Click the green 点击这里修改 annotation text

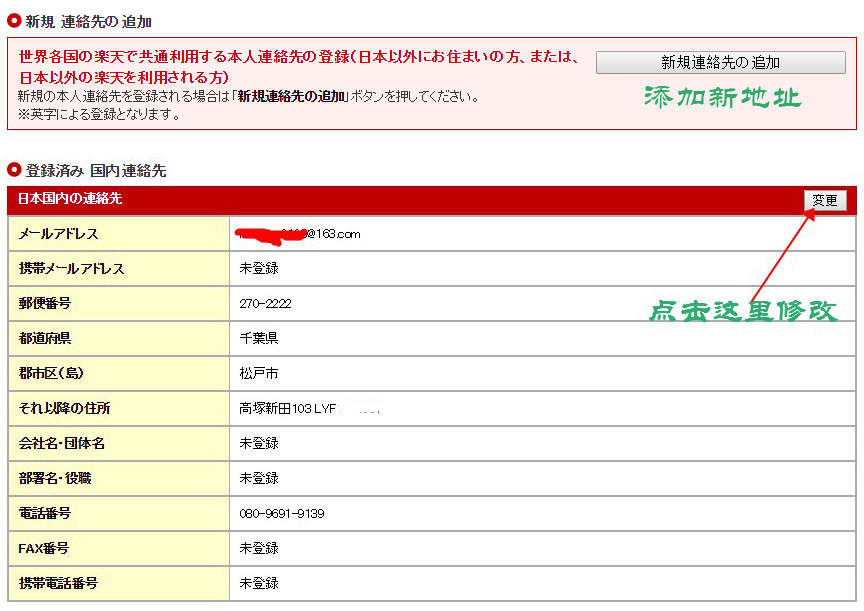click(x=741, y=311)
